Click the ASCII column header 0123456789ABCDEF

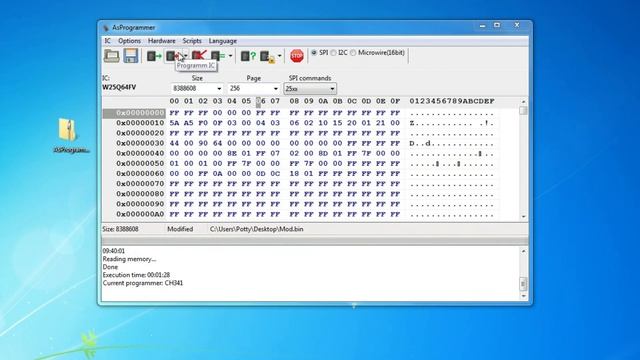click(x=452, y=101)
